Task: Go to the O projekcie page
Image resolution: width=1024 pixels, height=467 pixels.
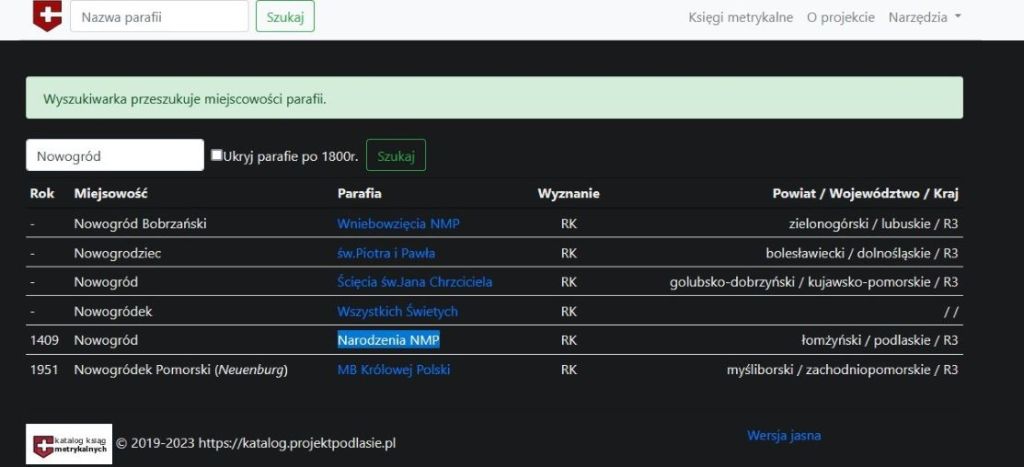Action: pyautogui.click(x=840, y=17)
